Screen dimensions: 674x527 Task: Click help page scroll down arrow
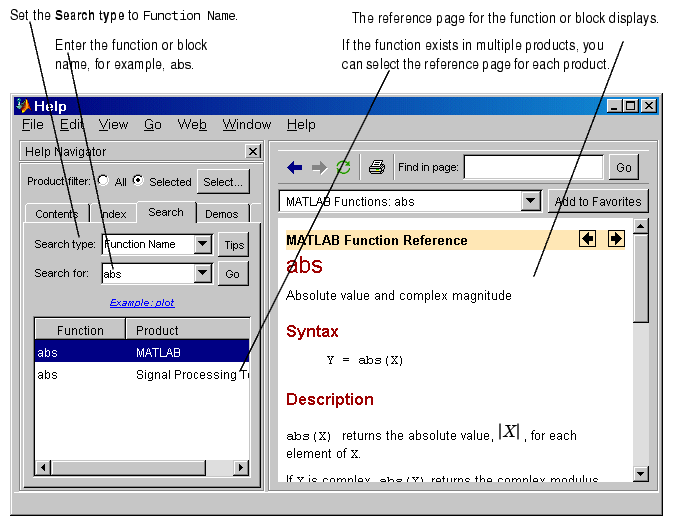[640, 474]
